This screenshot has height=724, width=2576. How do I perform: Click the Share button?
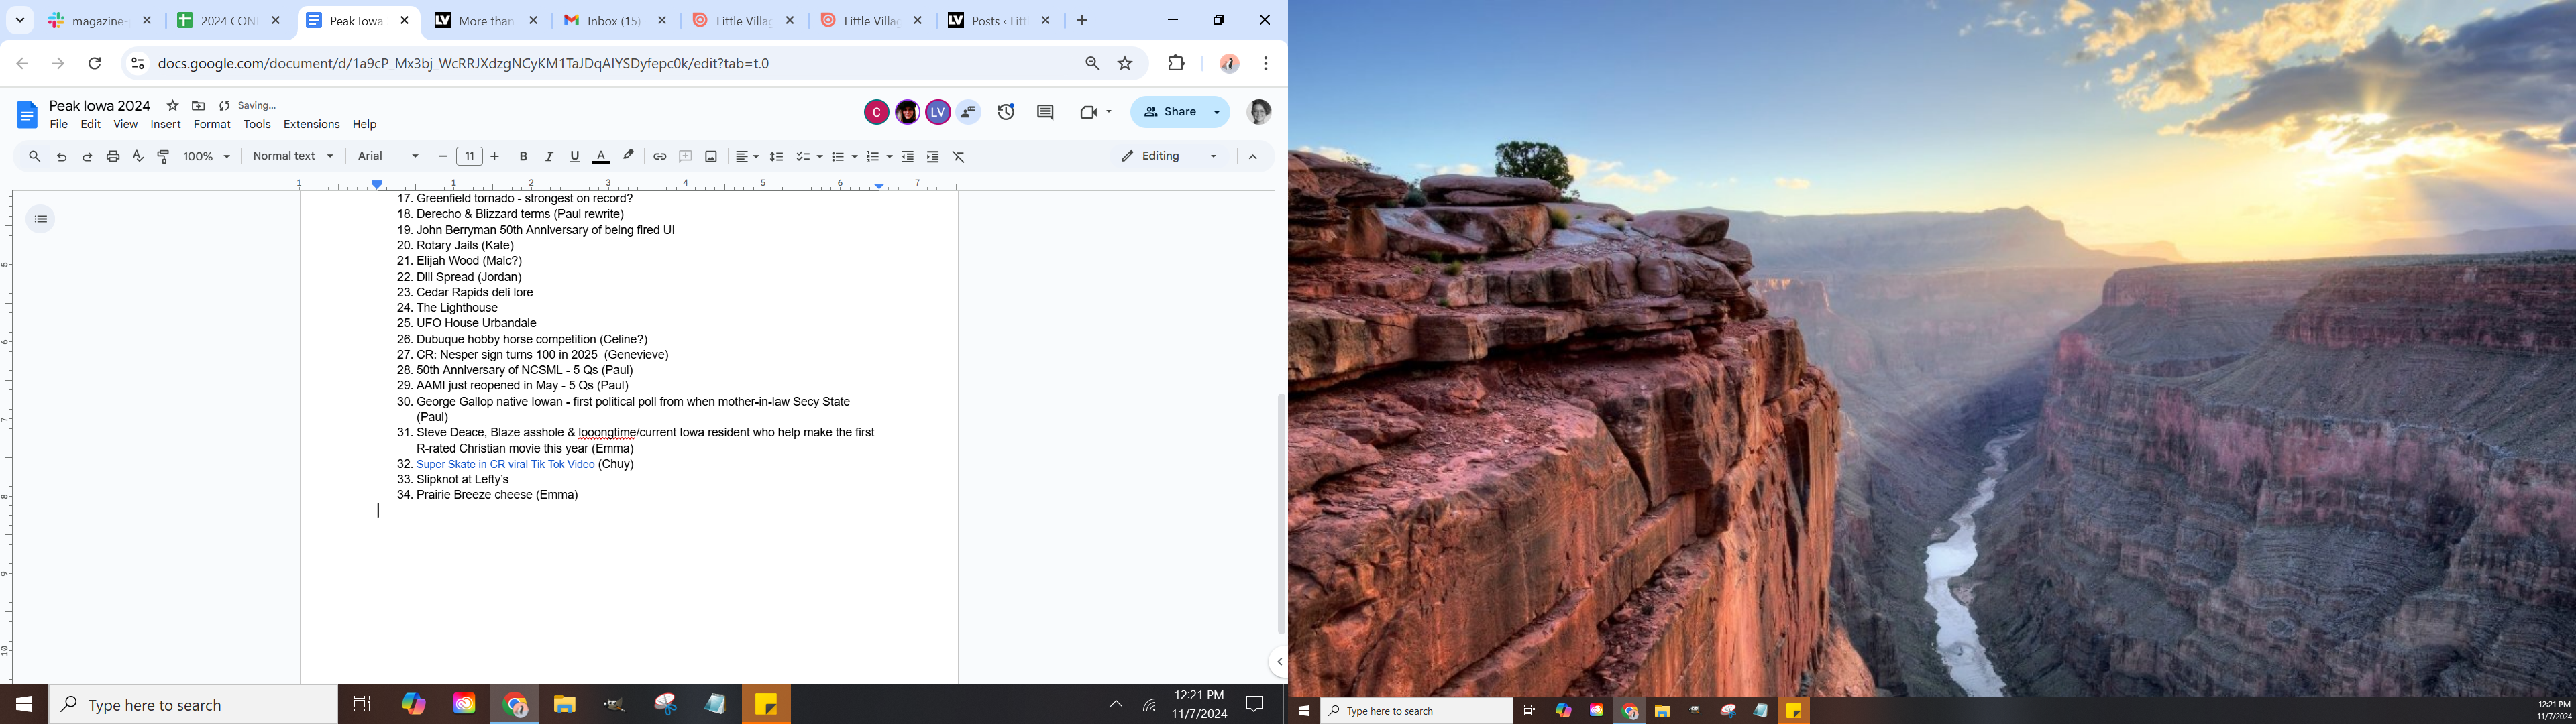pyautogui.click(x=1169, y=112)
